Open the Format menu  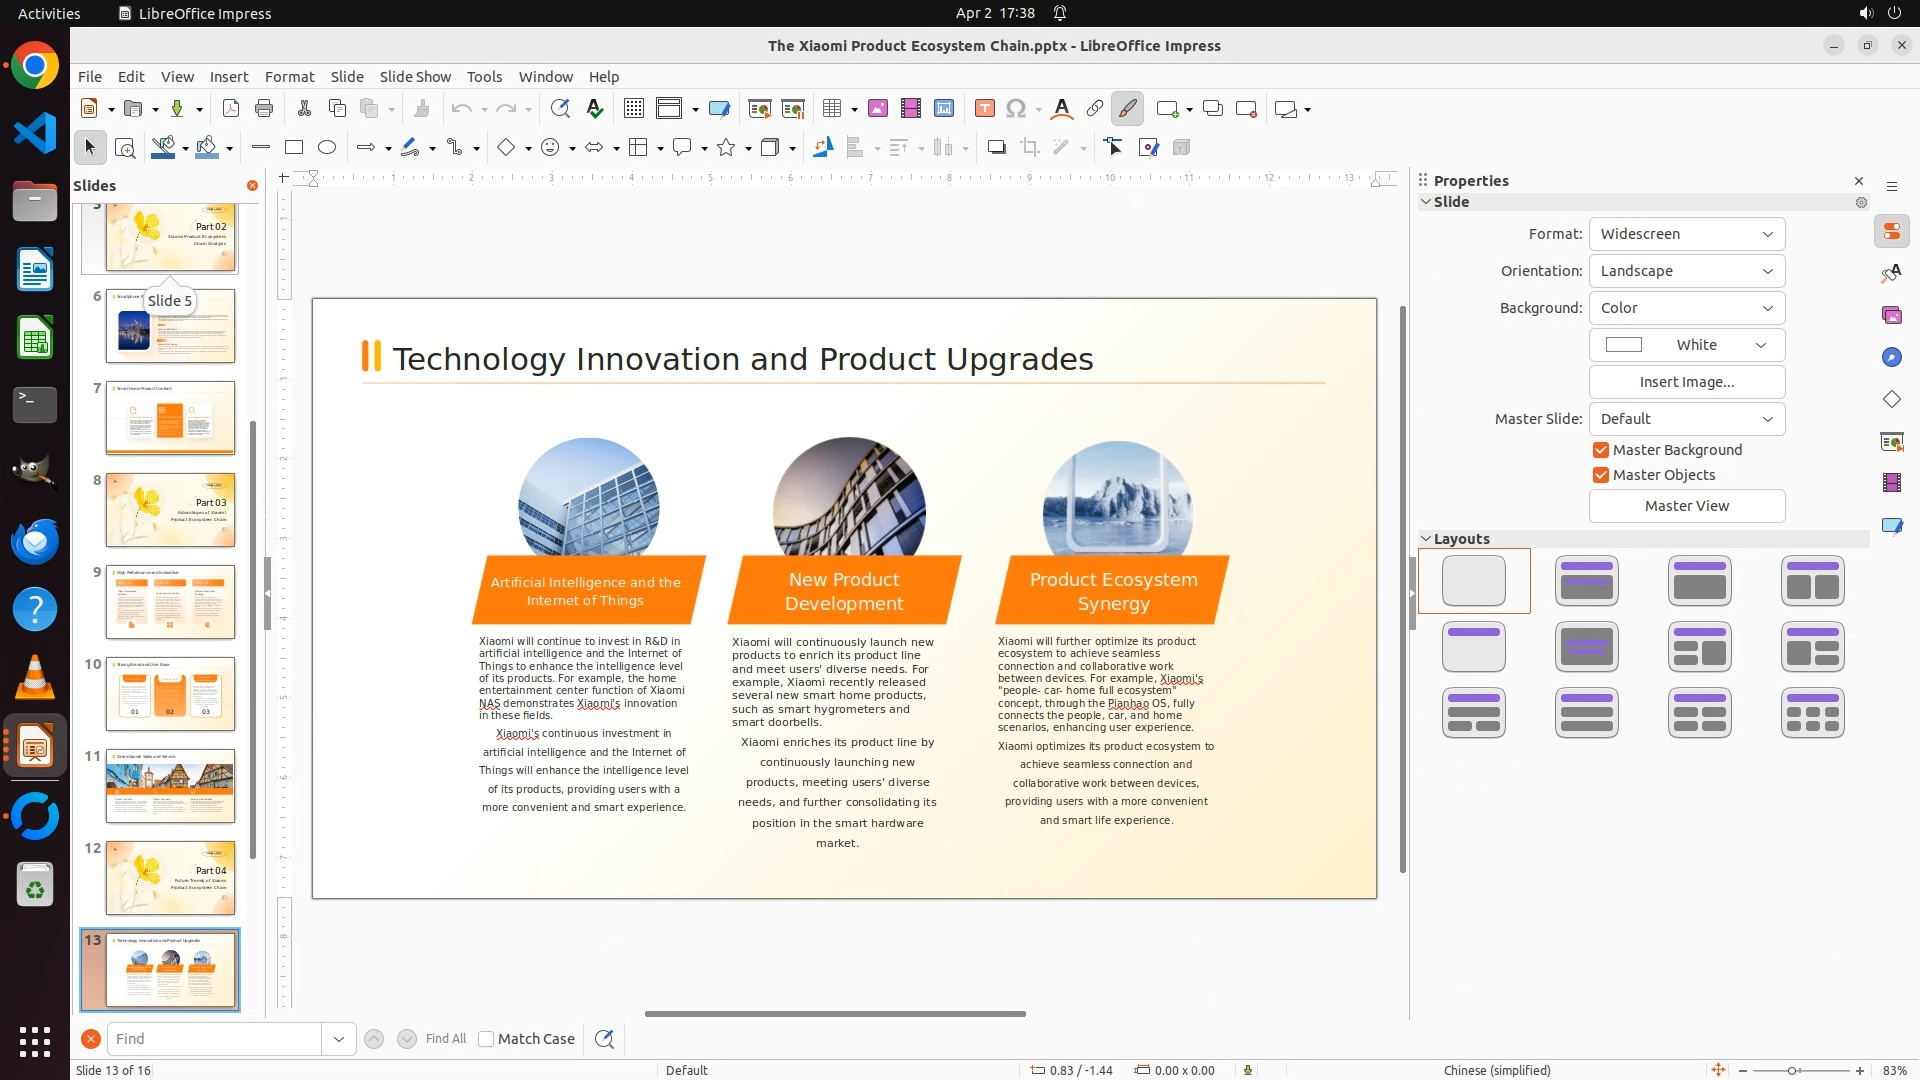pos(289,77)
